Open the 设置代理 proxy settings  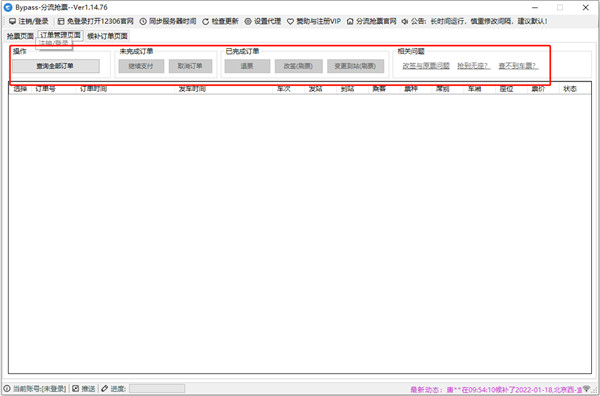(263, 21)
